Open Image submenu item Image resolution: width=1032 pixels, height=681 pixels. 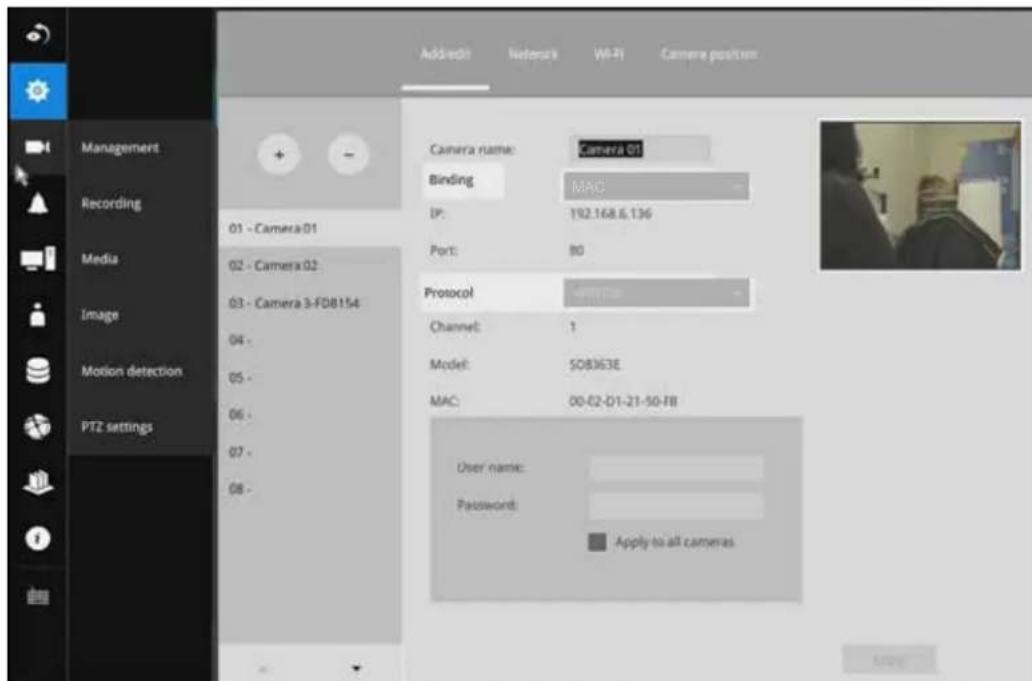(100, 315)
